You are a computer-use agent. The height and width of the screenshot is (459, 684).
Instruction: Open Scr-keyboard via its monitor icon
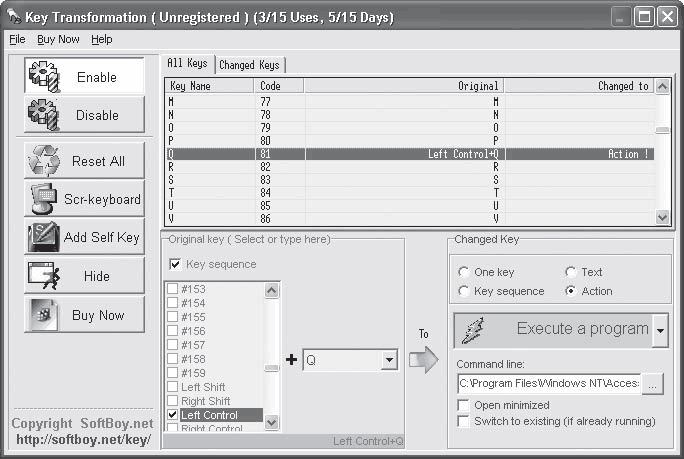point(44,199)
